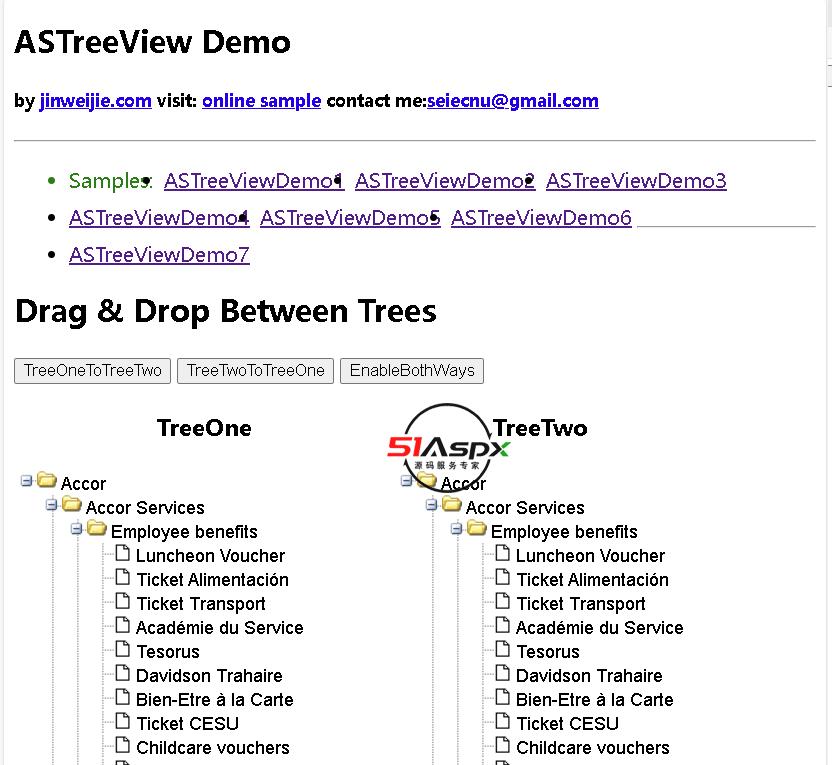Collapse the Accor root node in TreeTwo
Screen dimensions: 832x765
coord(406,481)
